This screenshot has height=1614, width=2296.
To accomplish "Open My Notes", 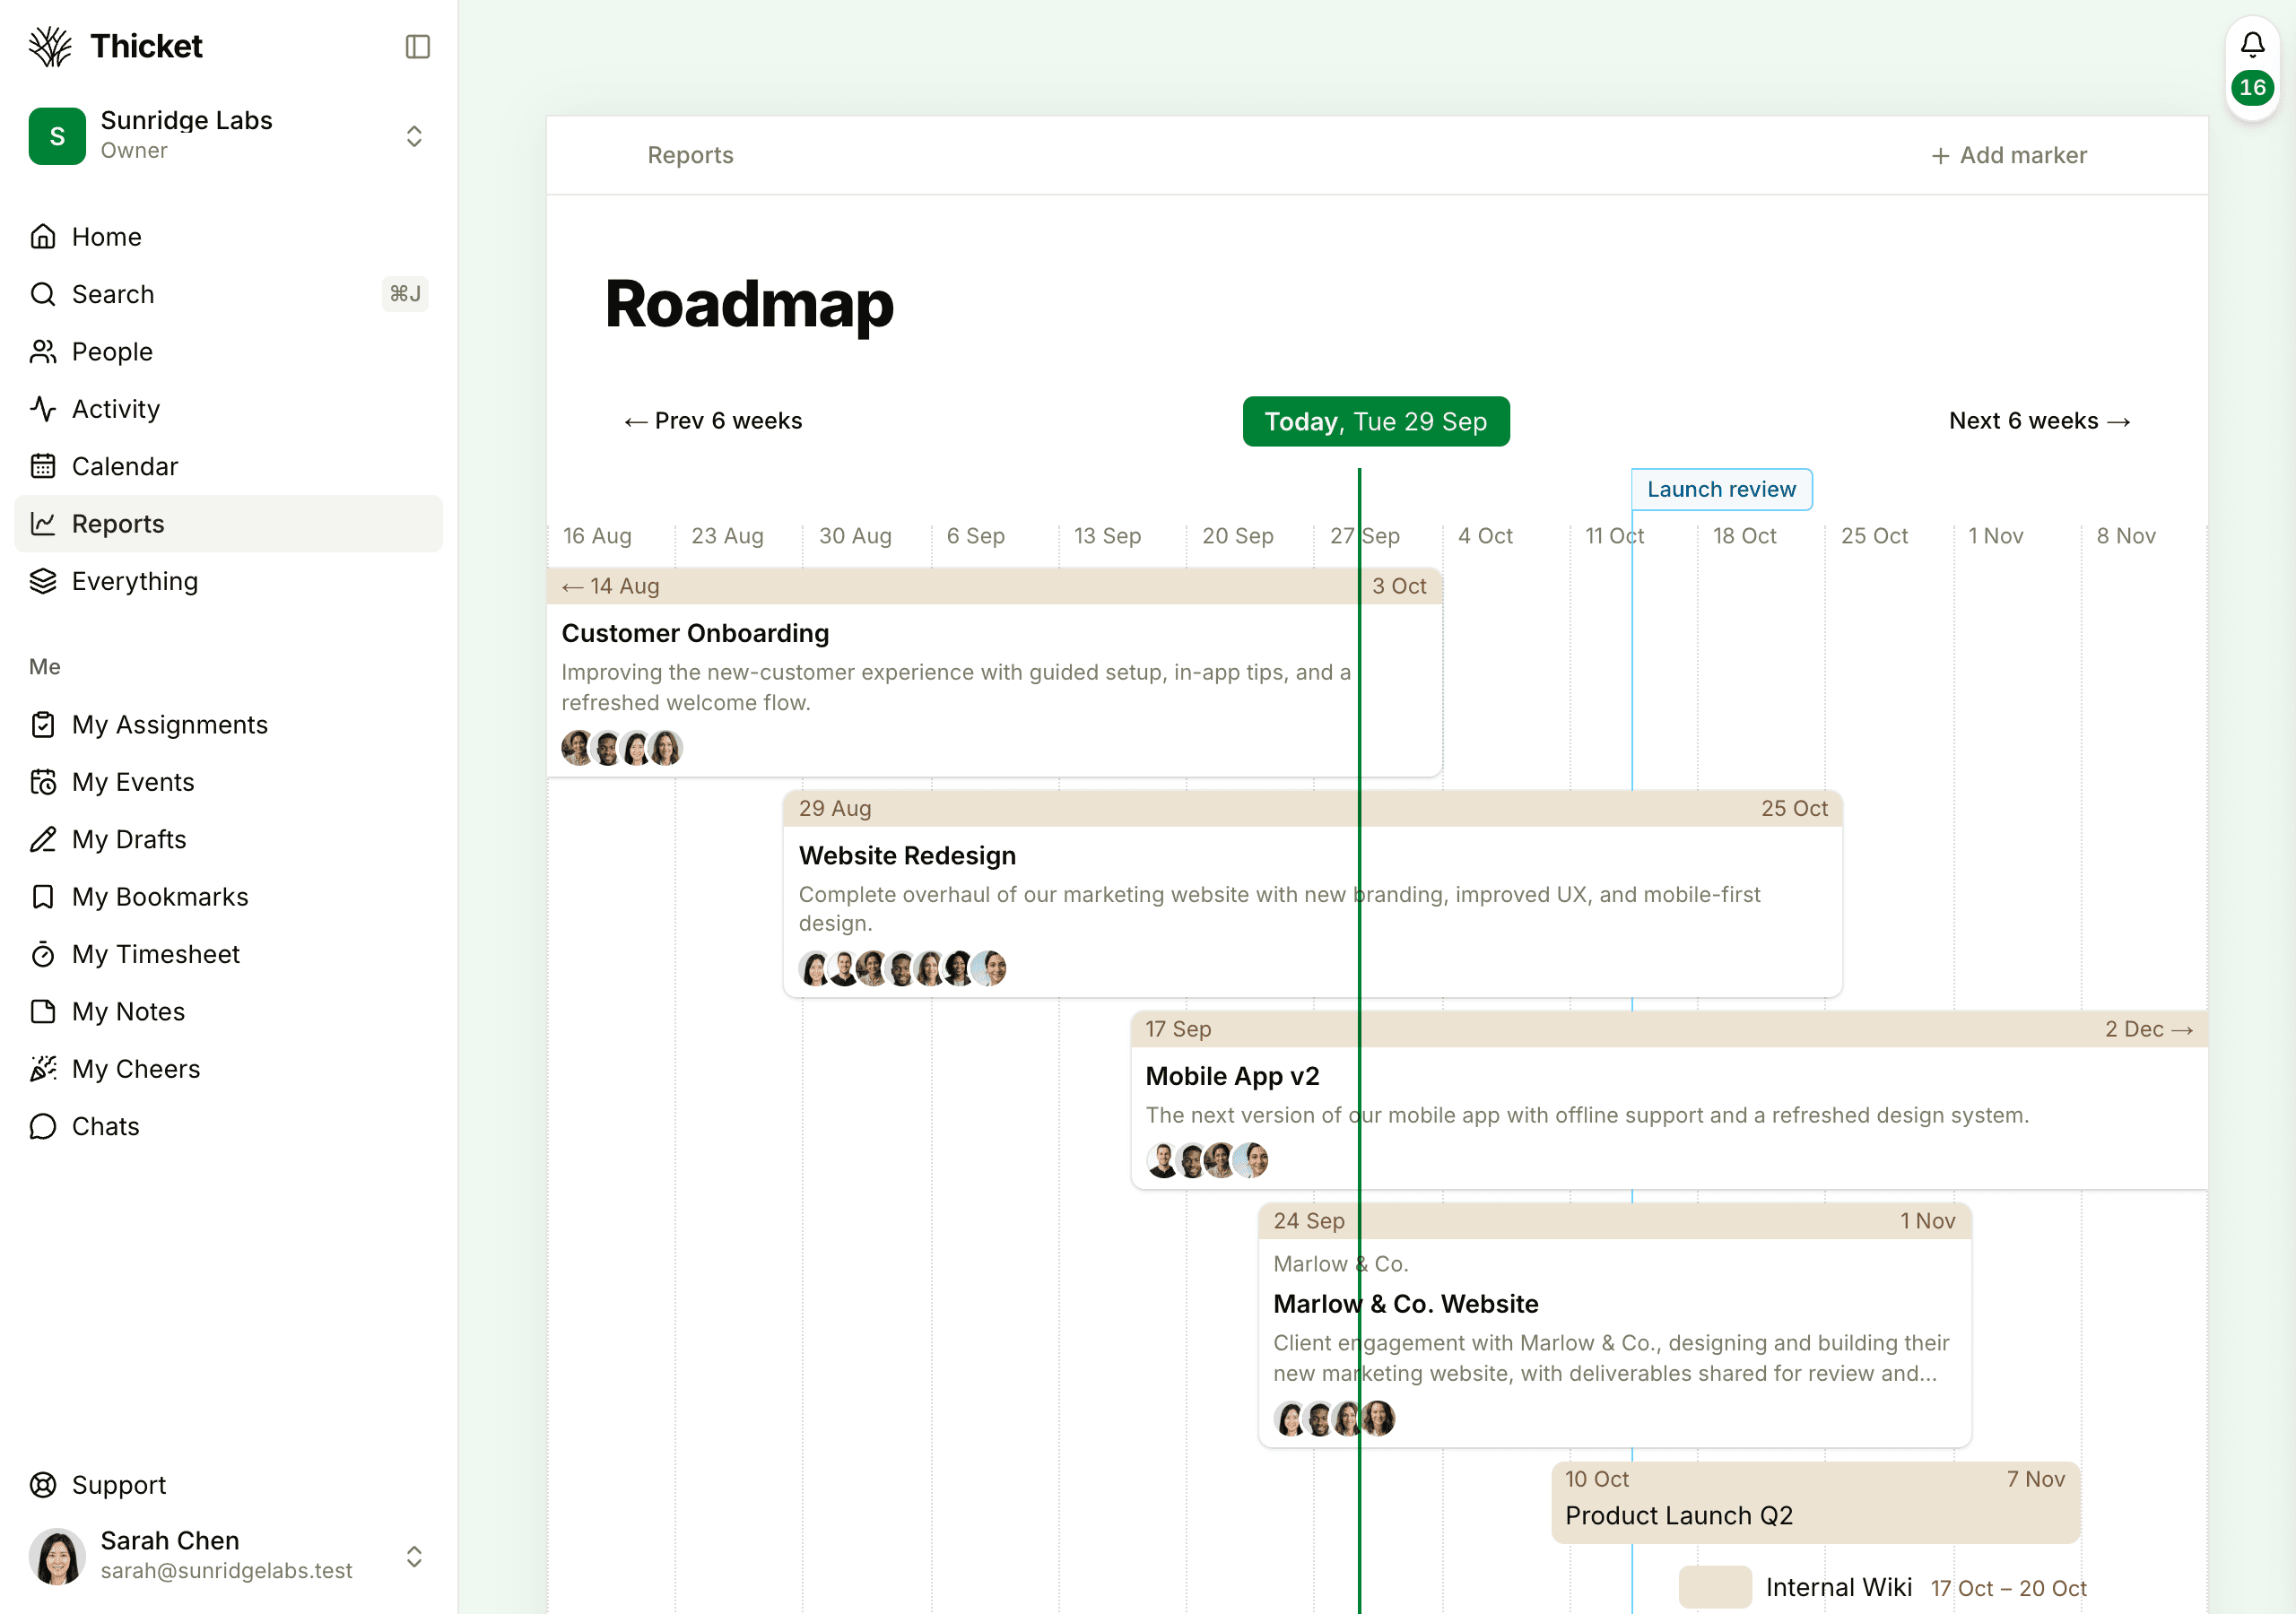I will [228, 1012].
